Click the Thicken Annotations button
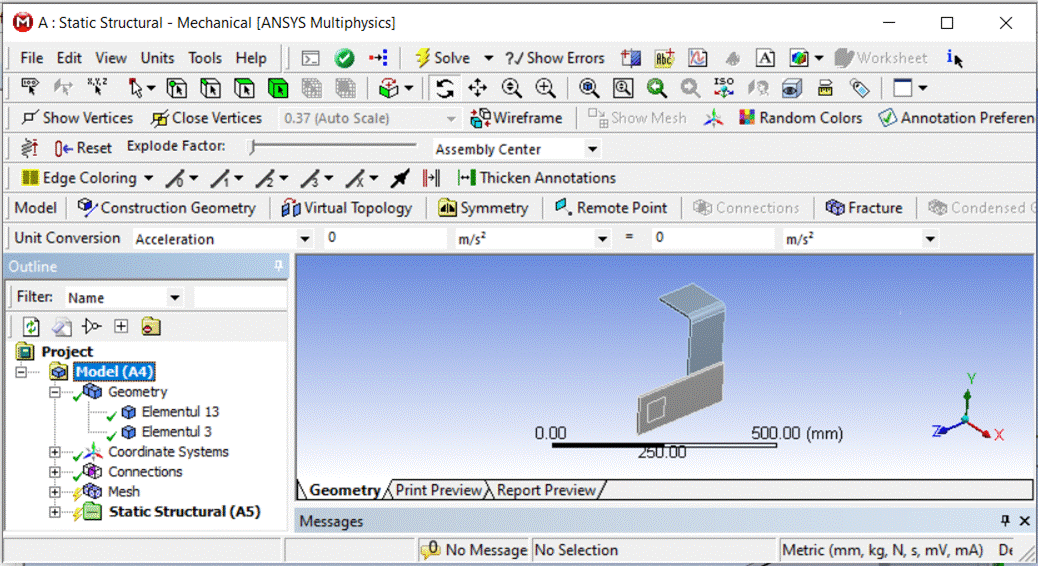 (x=537, y=177)
